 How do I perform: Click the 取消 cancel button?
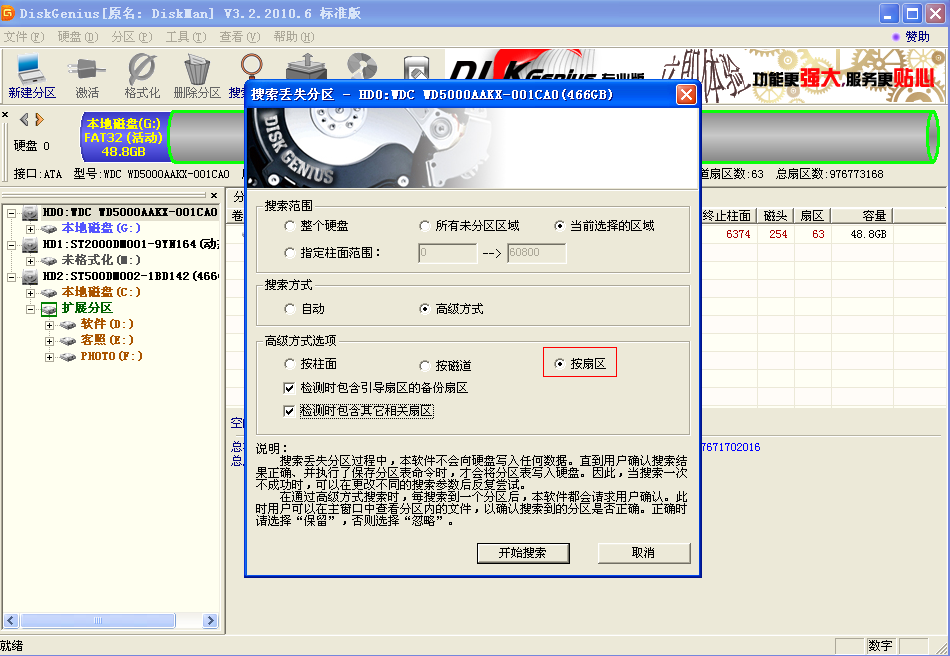tap(643, 553)
